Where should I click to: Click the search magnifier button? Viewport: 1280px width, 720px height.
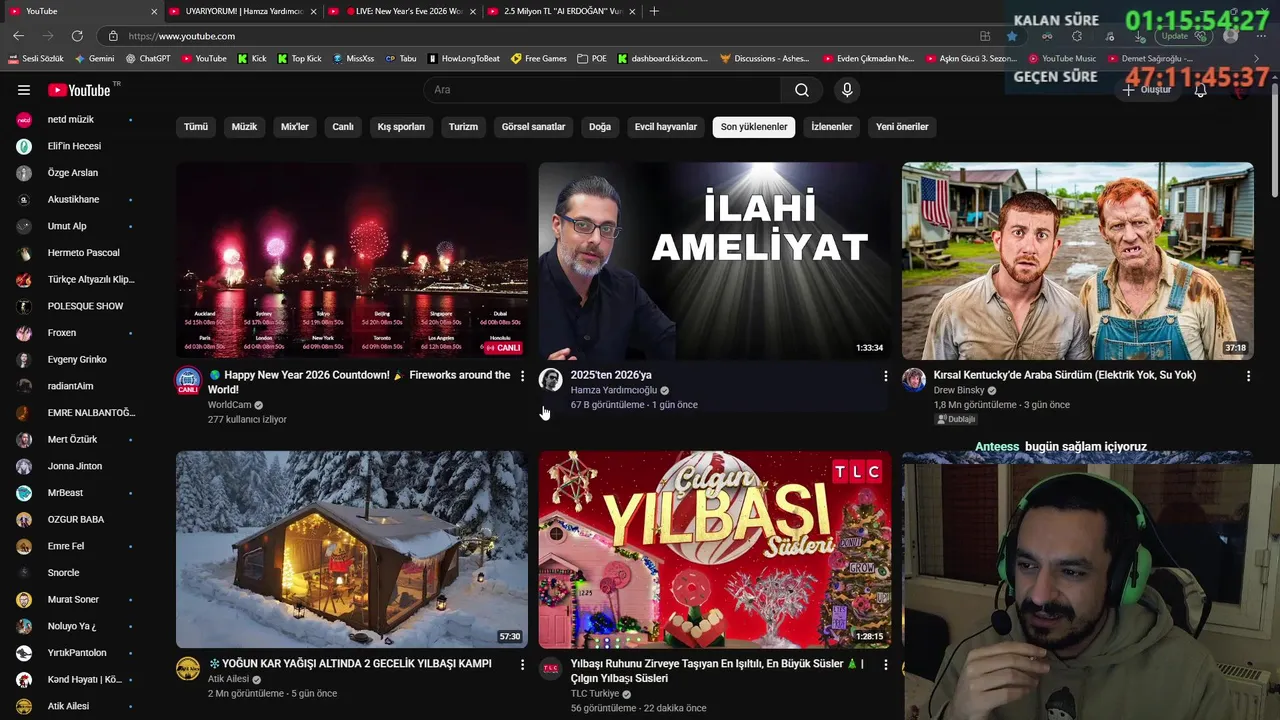[802, 90]
